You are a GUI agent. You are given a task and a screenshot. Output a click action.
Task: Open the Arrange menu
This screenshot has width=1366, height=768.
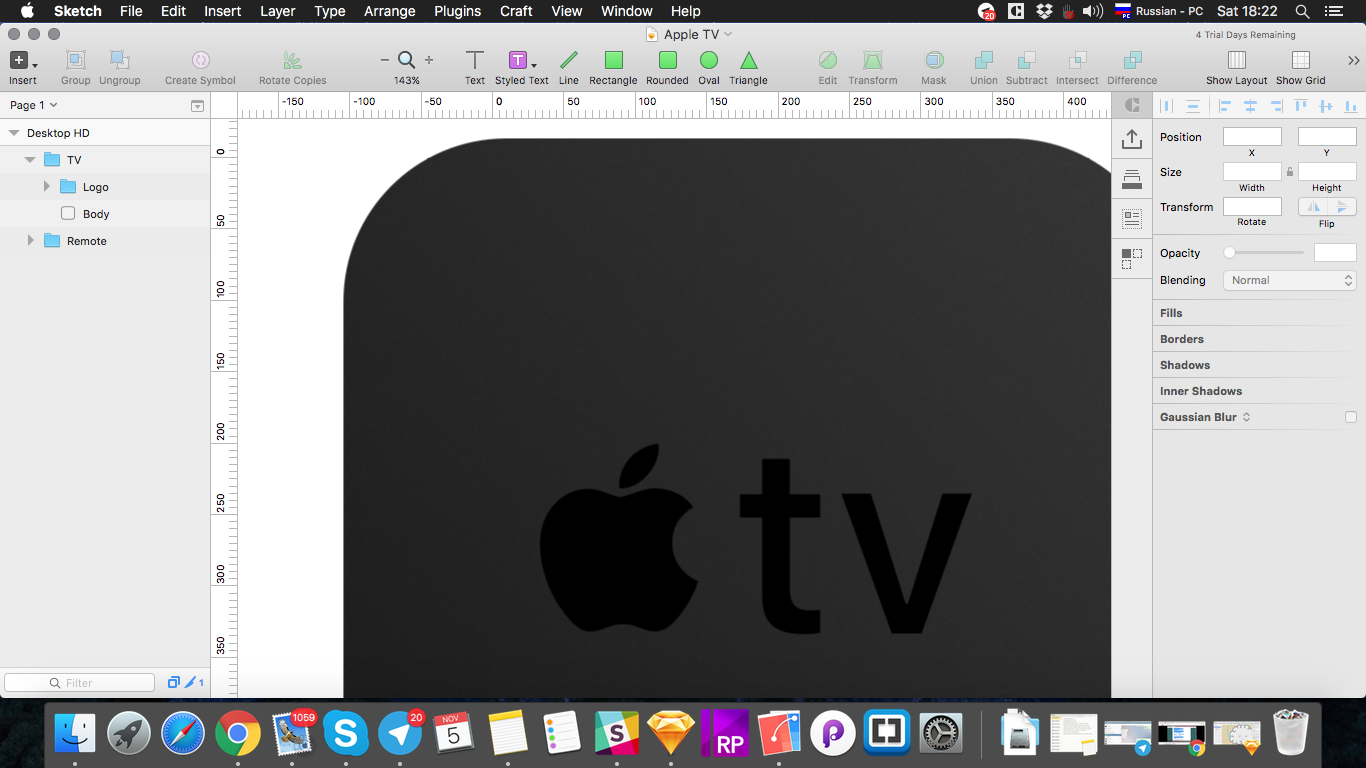pyautogui.click(x=389, y=11)
